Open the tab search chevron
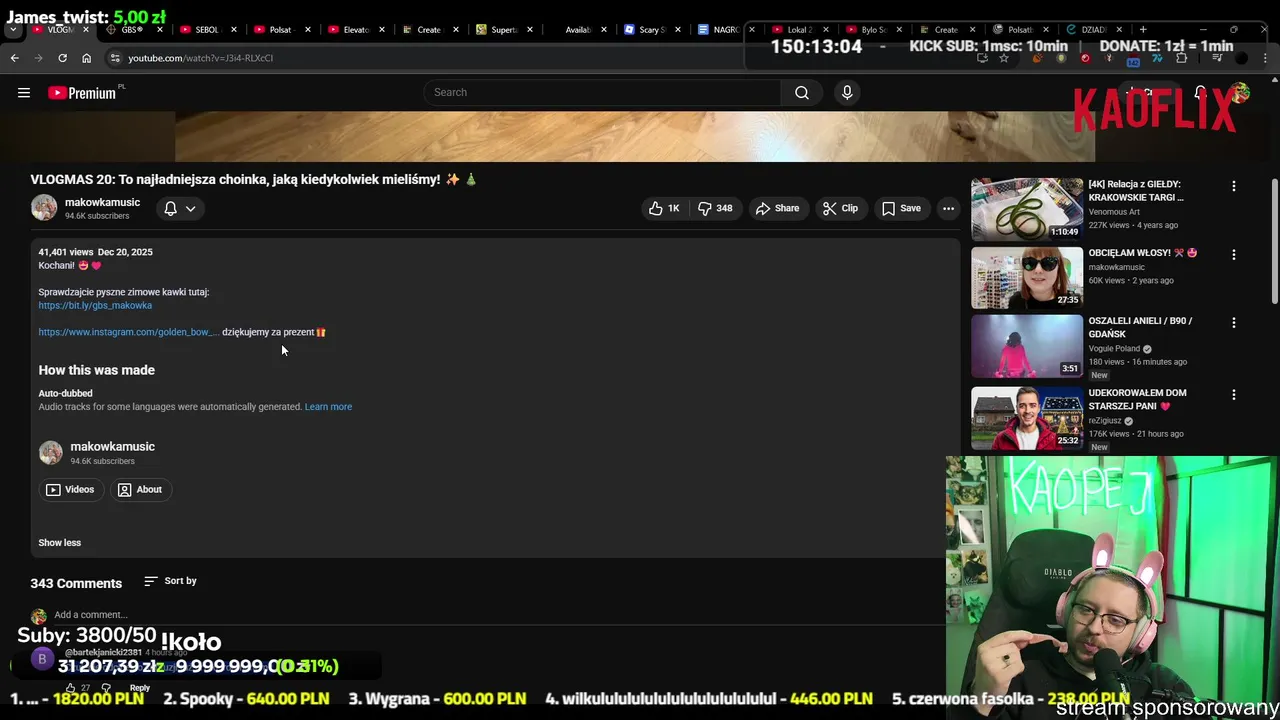This screenshot has height=720, width=1280. [x=13, y=30]
